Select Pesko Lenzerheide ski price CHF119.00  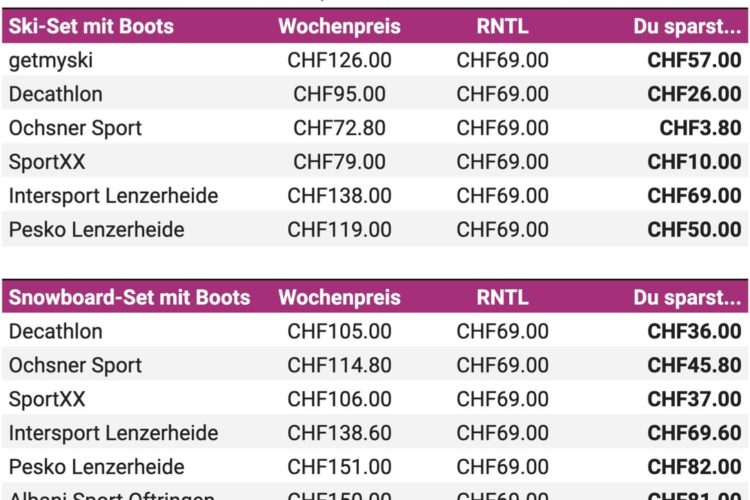coord(339,230)
